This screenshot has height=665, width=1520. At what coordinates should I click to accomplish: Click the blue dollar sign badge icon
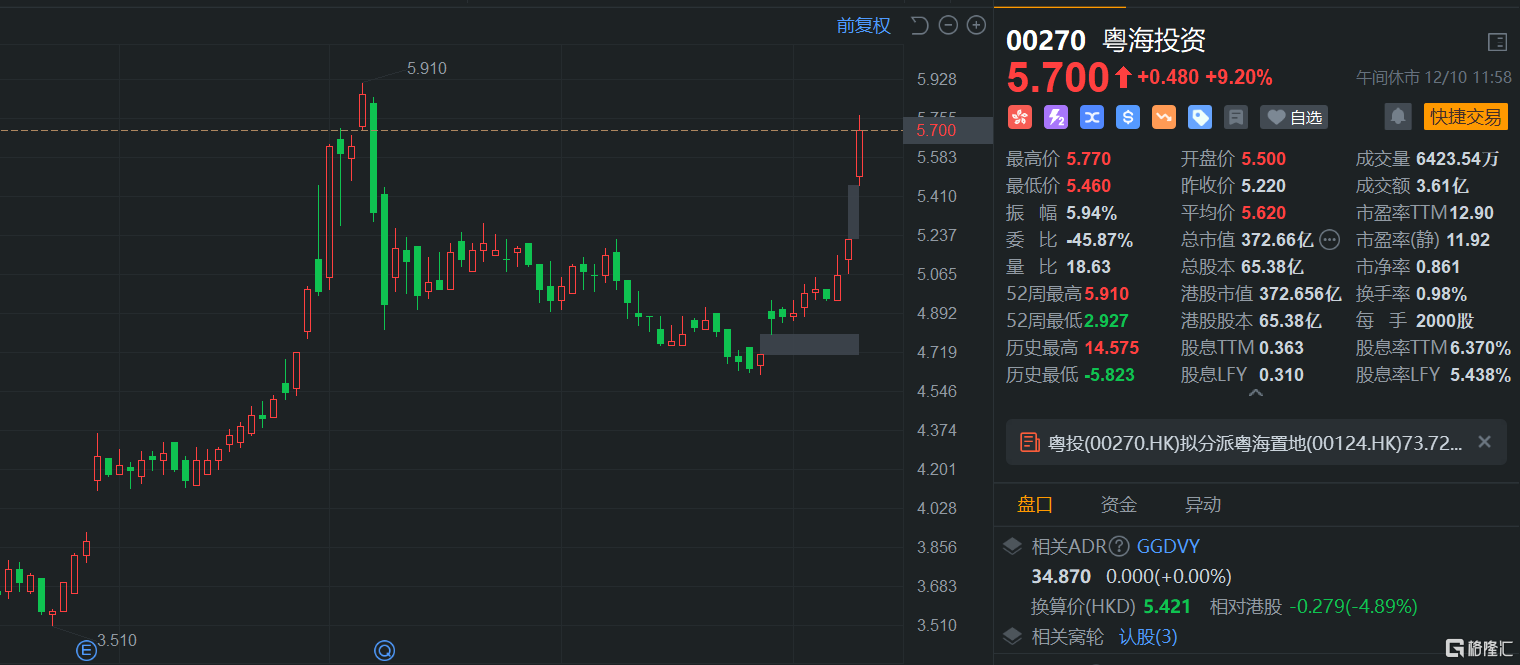(x=1128, y=117)
